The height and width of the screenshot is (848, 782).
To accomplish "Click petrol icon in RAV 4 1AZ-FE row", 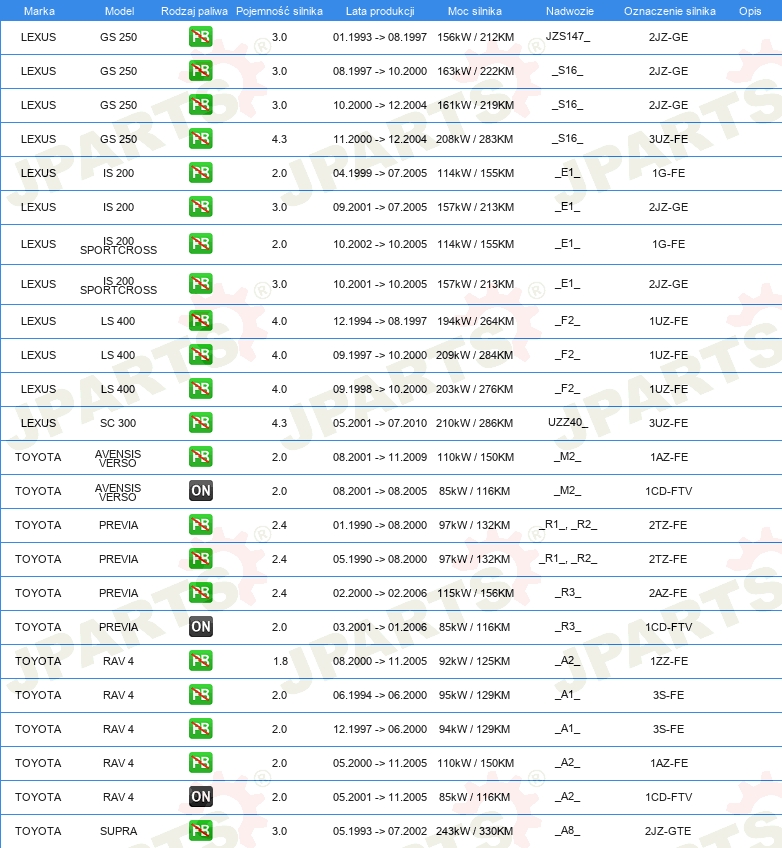I will click(201, 763).
